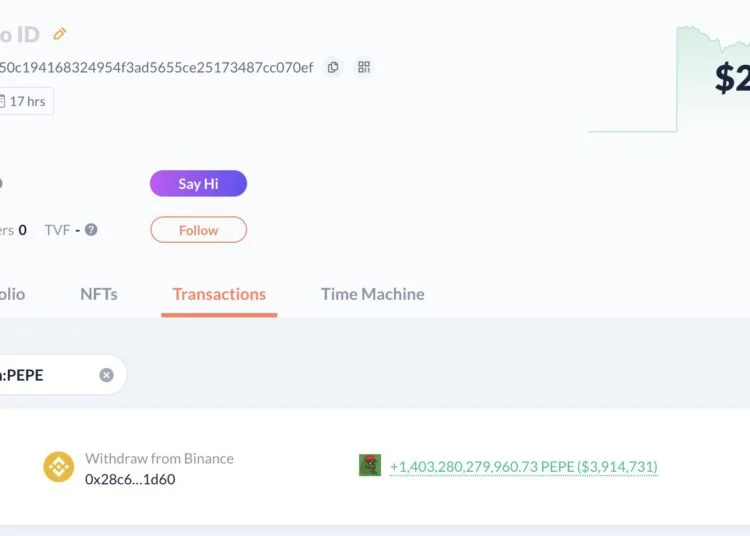The height and width of the screenshot is (536, 750).
Task: Click the +1,403,280,279,960.73 PEPE amount
Action: coord(523,467)
